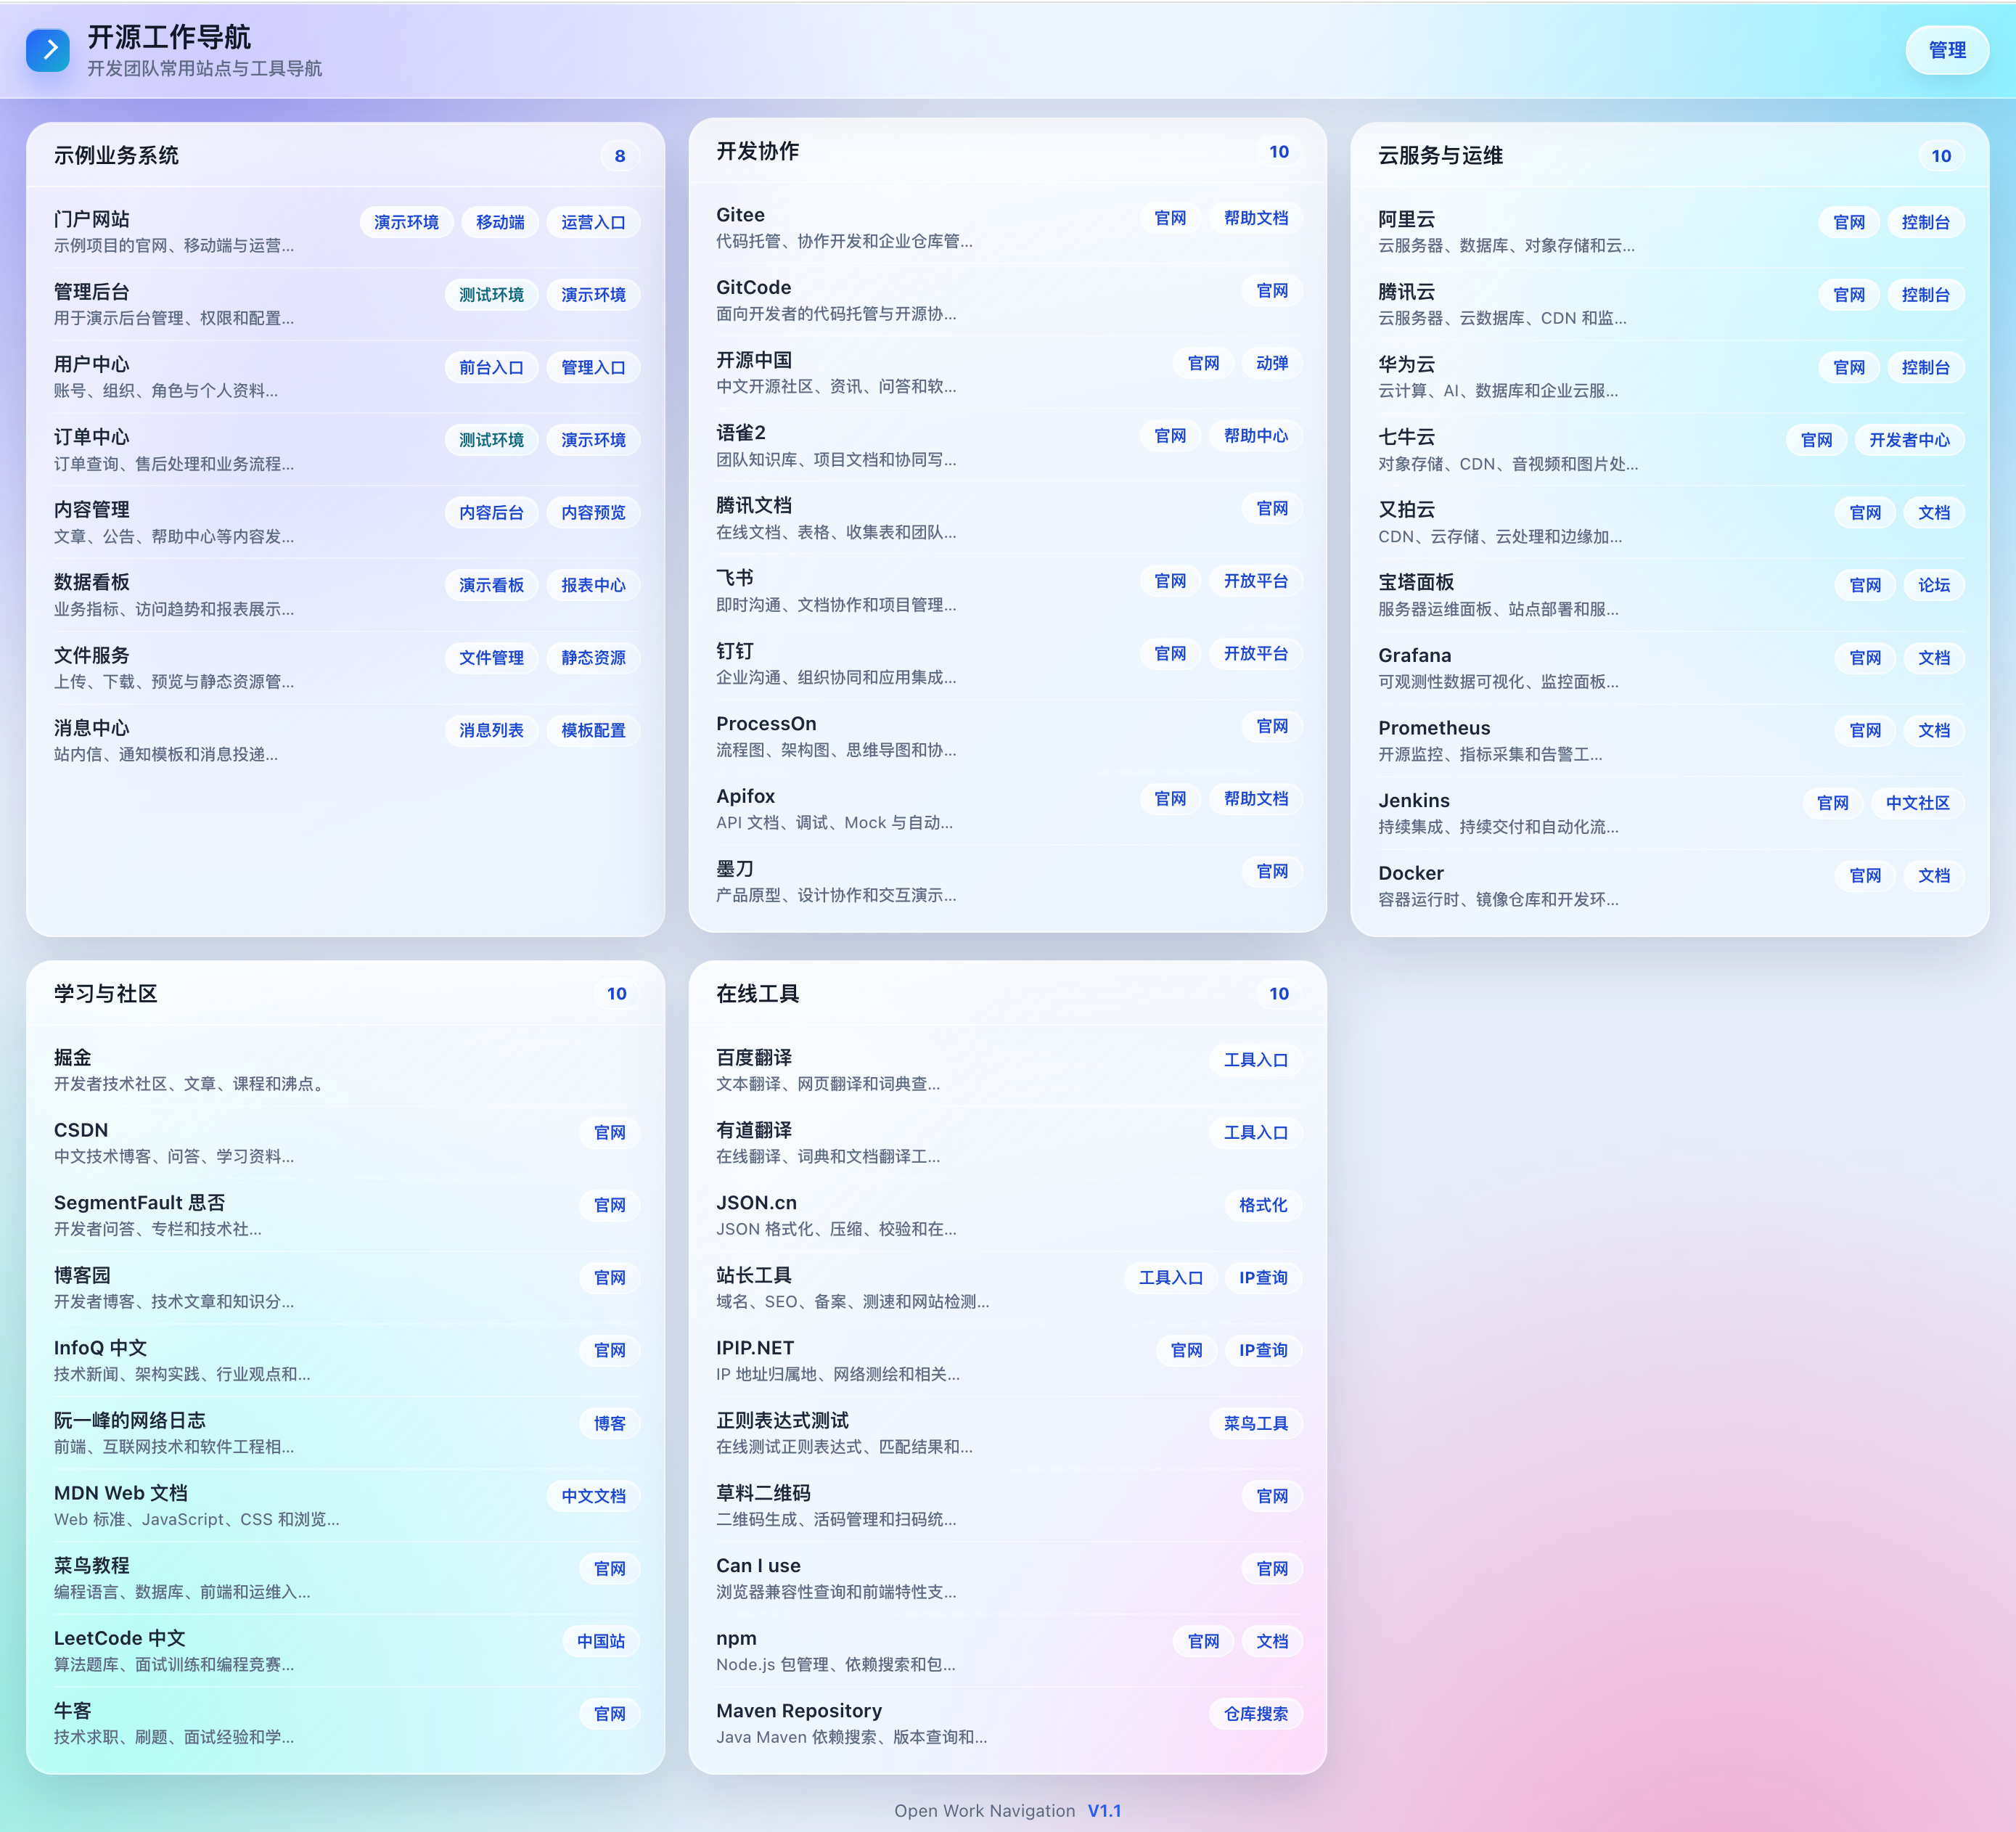Open 用户中心 管理入口

(x=593, y=367)
